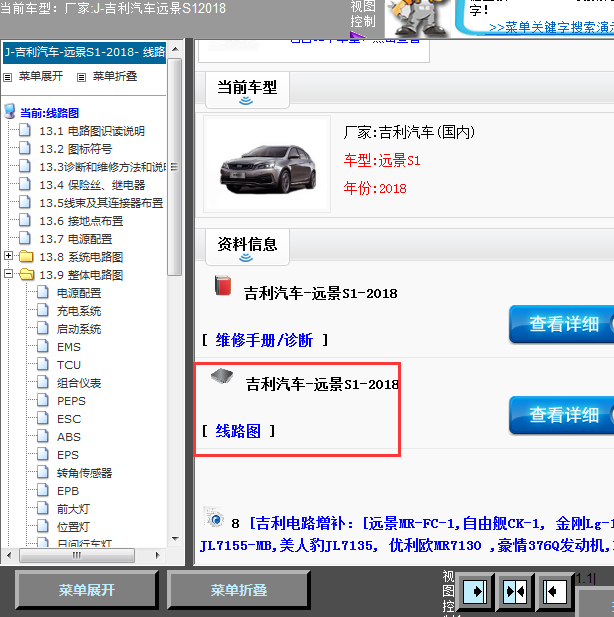Click the view control left-arrow icon
The width and height of the screenshot is (614, 617).
pyautogui.click(x=555, y=591)
